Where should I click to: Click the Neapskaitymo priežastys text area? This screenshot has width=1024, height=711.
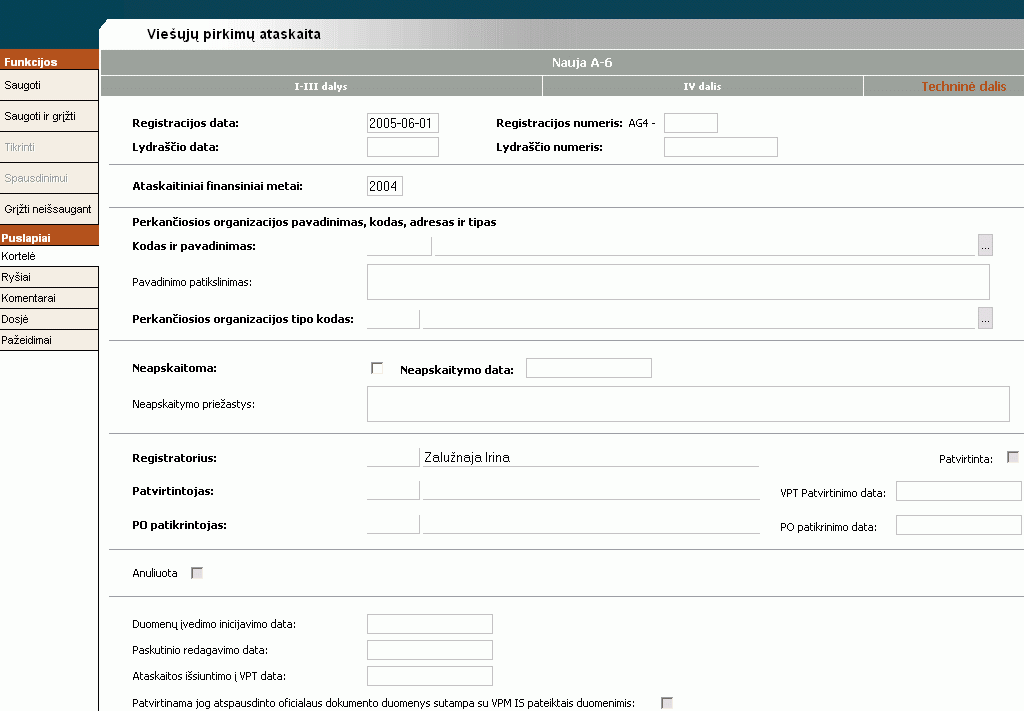click(x=688, y=404)
